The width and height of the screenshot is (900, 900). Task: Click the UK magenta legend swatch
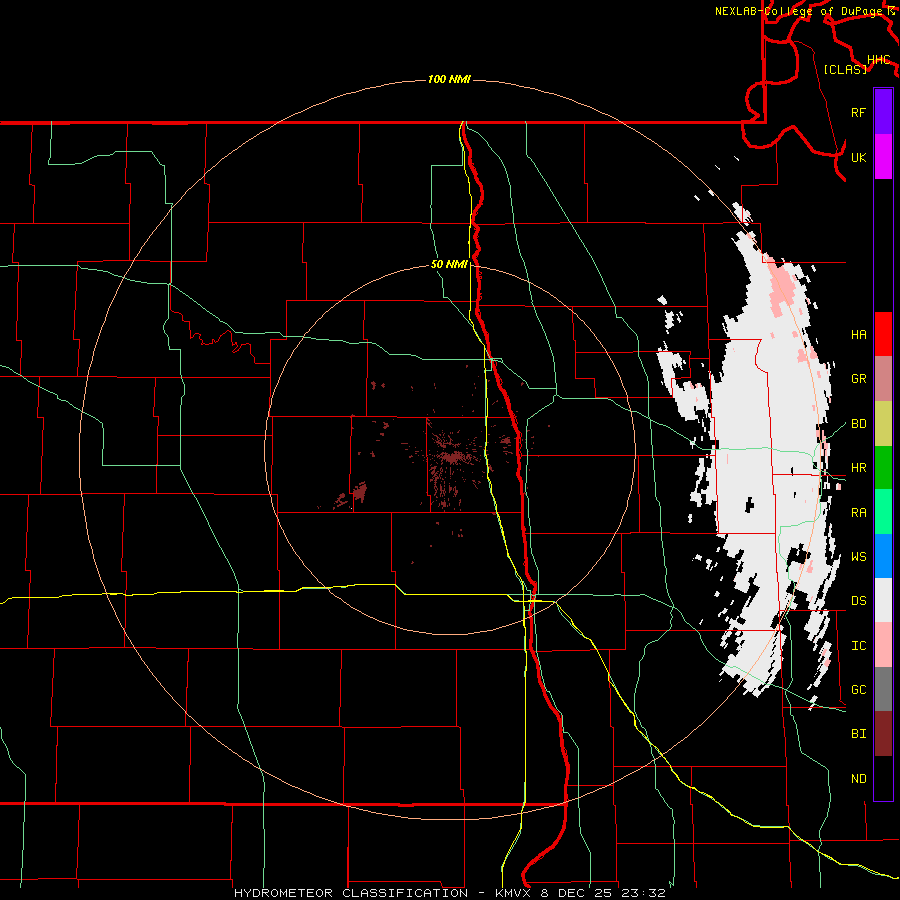[x=883, y=156]
